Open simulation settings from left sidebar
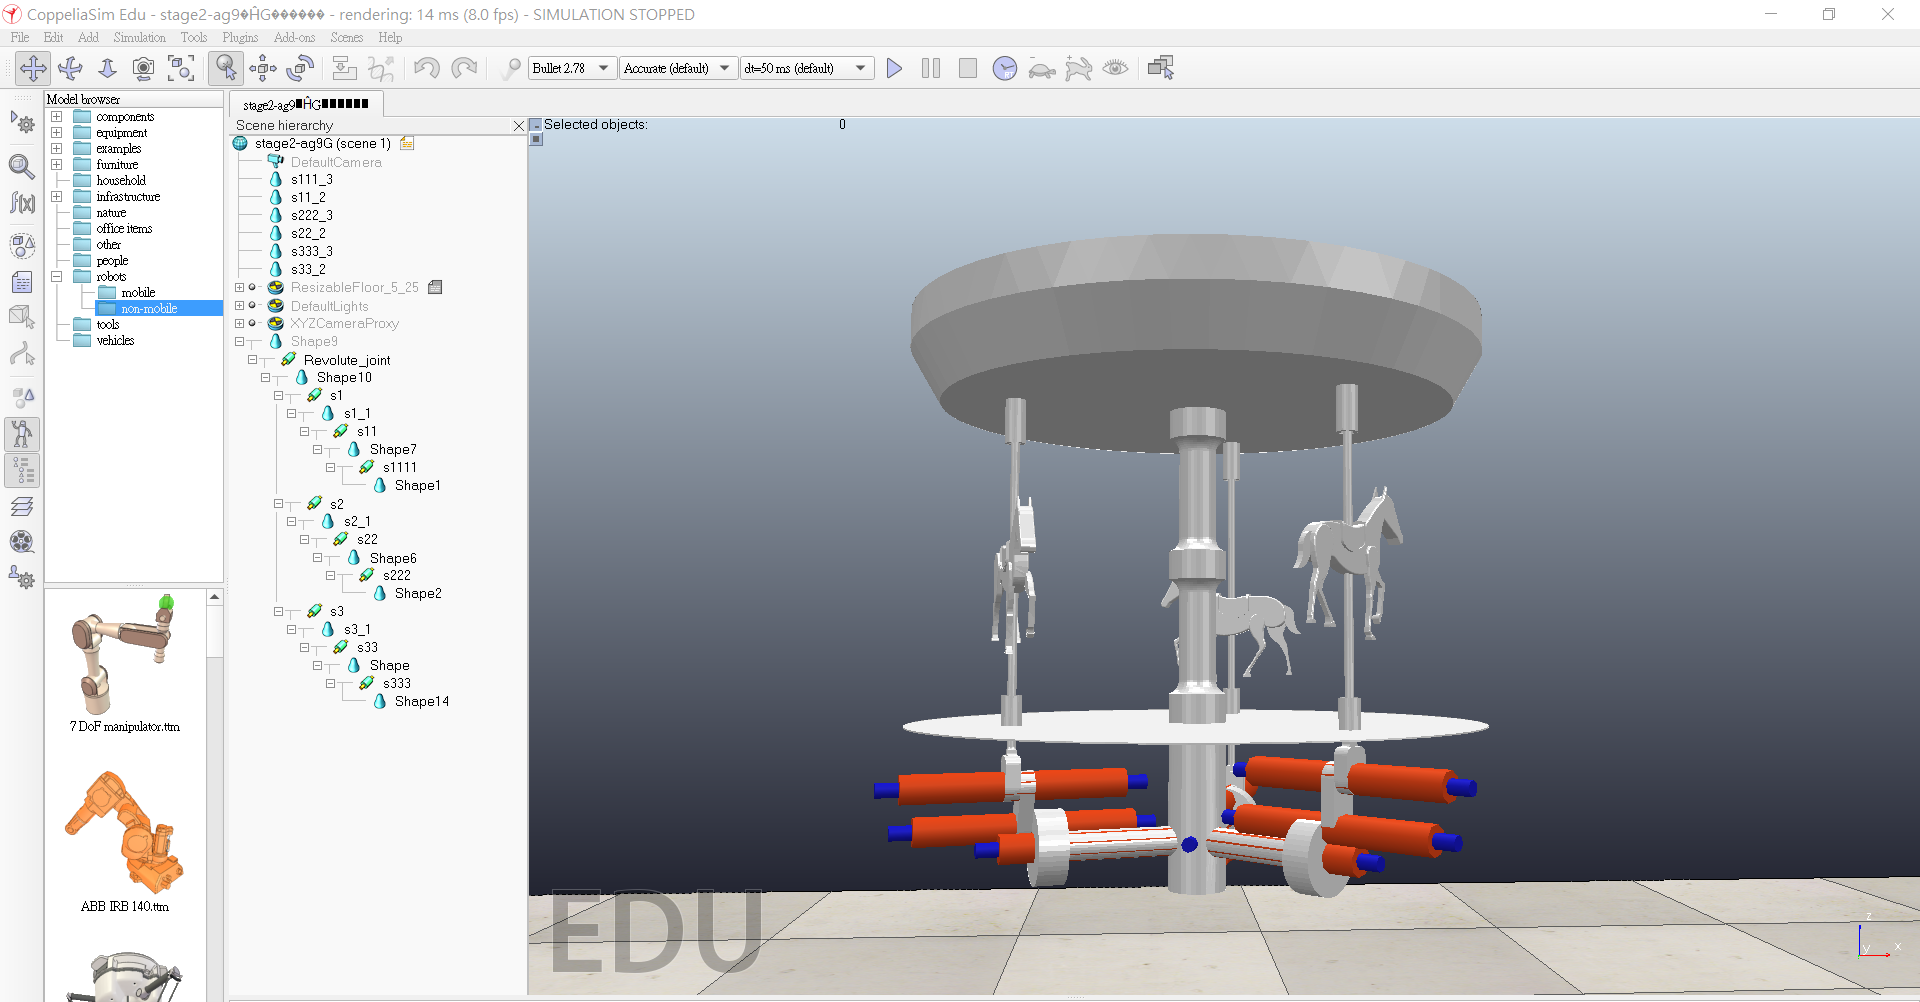Viewport: 1920px width, 1002px height. 22,124
